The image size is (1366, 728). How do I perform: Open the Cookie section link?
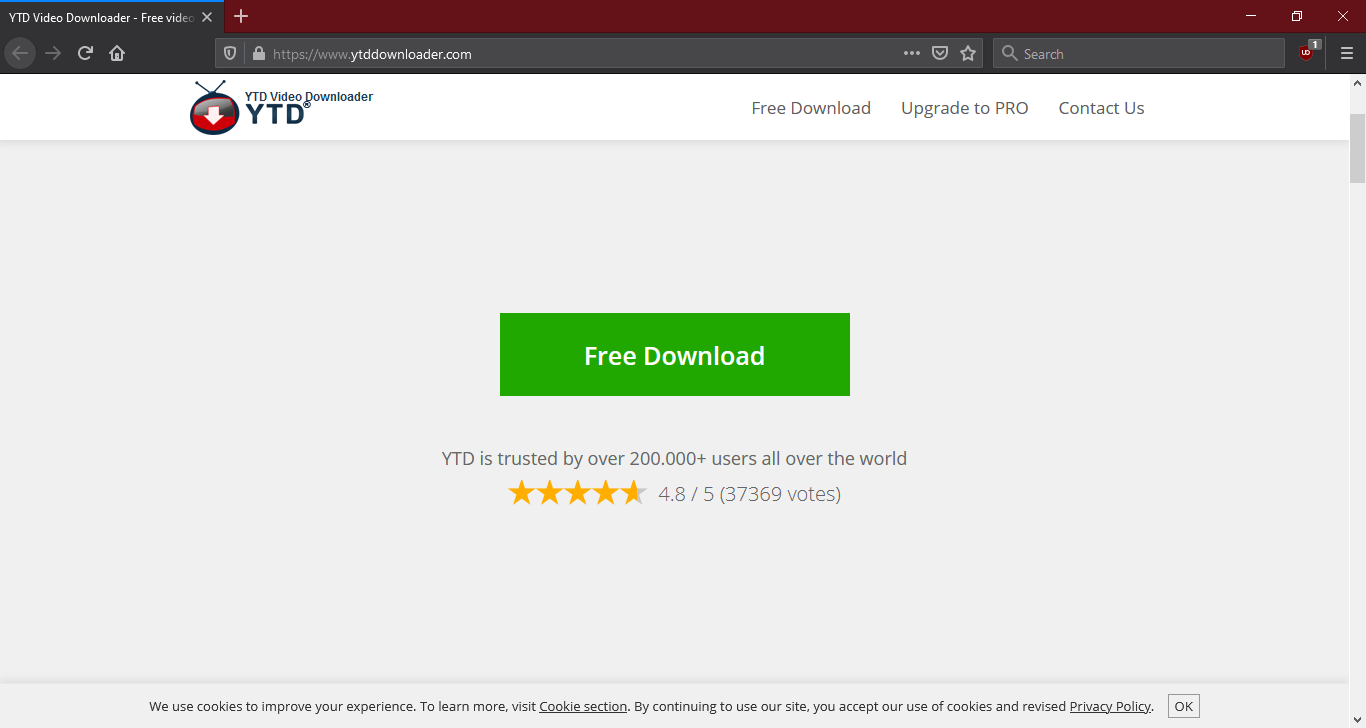click(583, 705)
